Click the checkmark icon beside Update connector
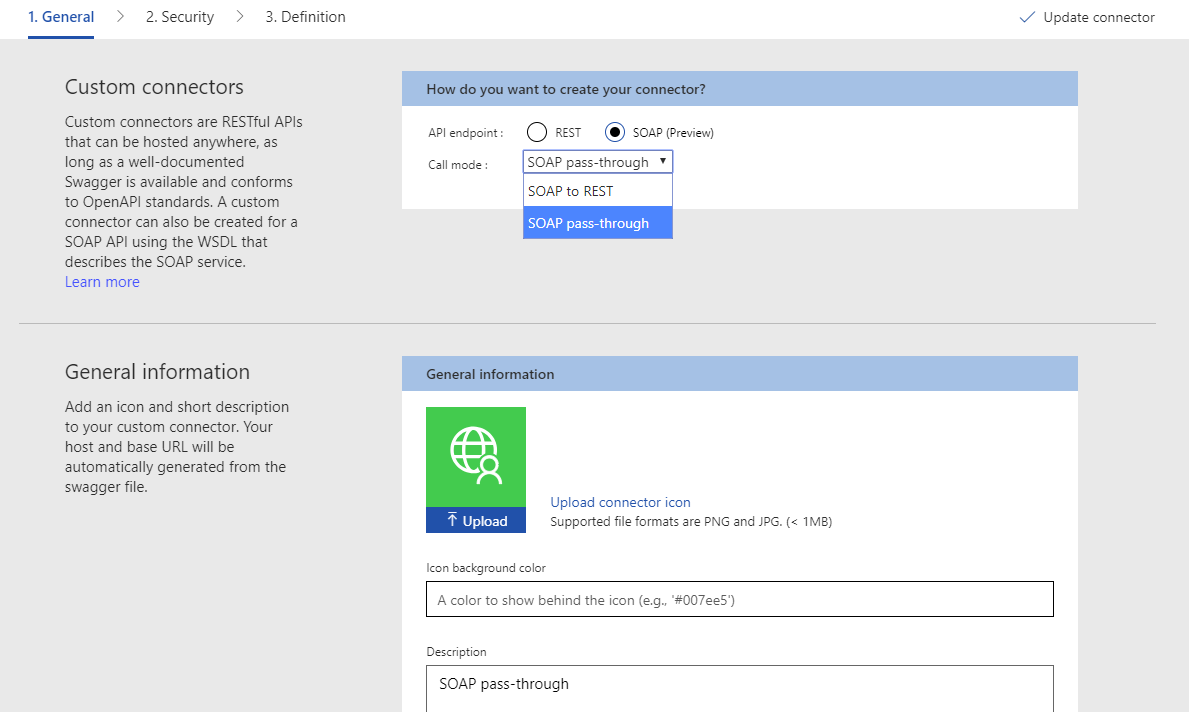 click(1026, 17)
